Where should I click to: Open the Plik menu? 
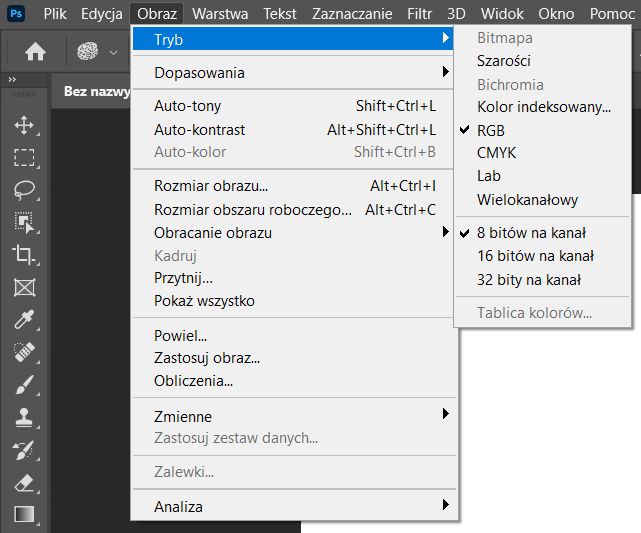(x=55, y=14)
